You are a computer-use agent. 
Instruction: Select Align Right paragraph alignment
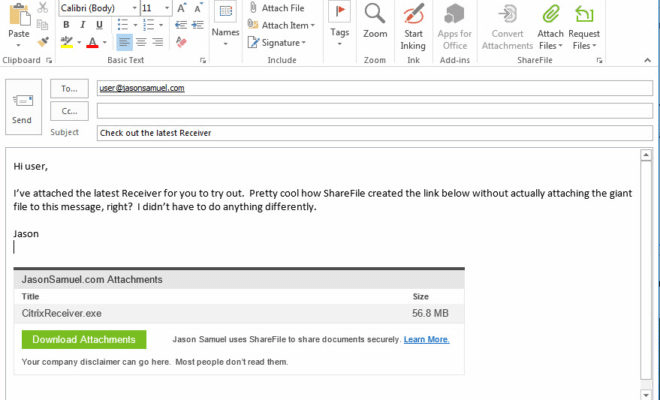(157, 42)
